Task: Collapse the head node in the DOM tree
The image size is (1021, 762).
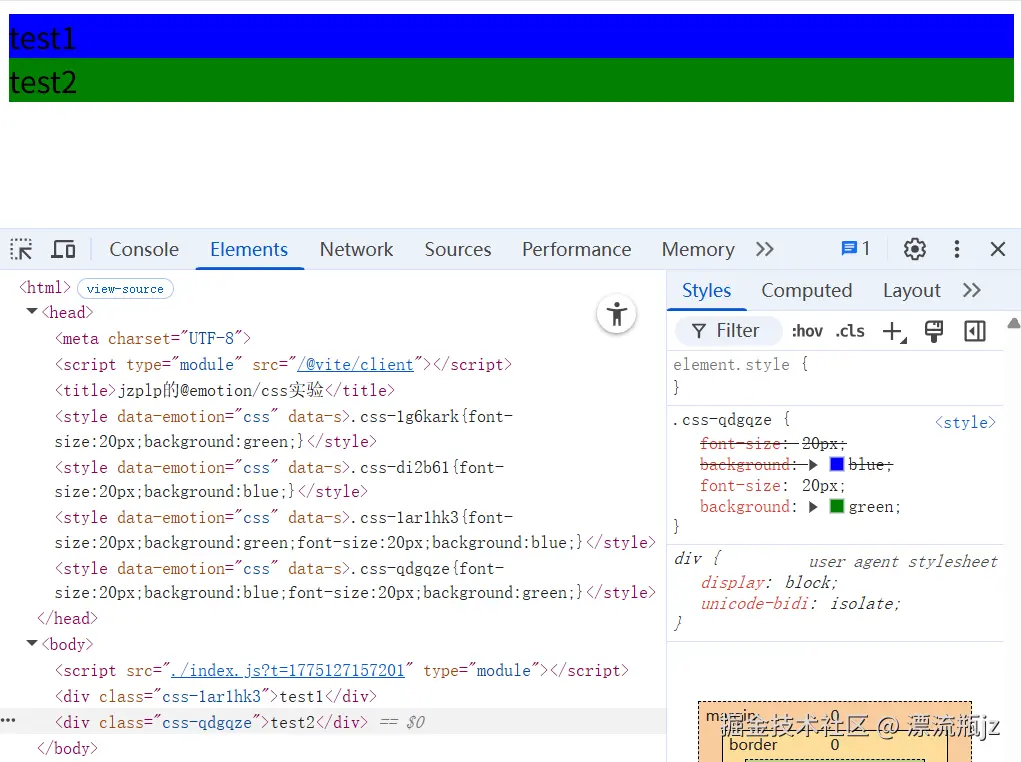Action: 31,312
